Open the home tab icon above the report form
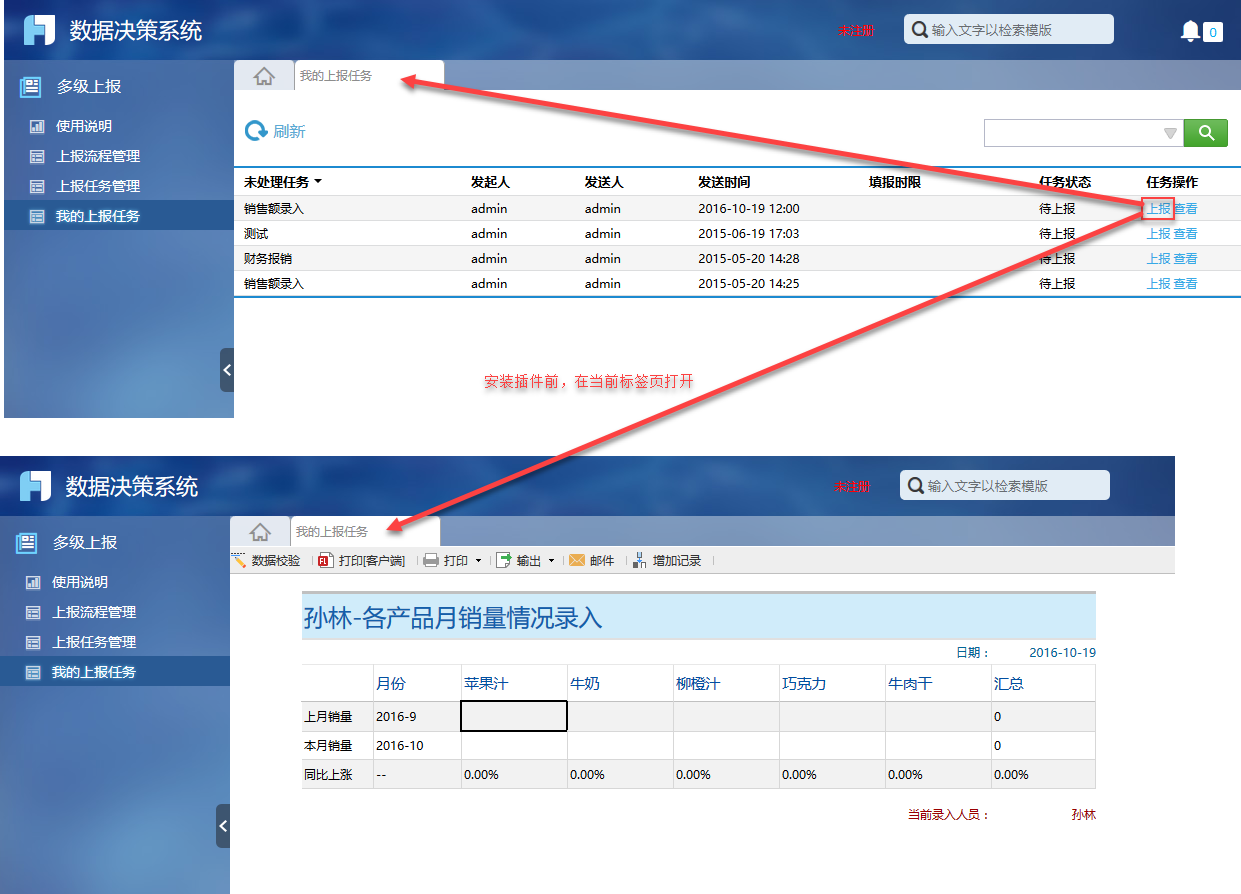This screenshot has height=894, width=1241. 260,532
